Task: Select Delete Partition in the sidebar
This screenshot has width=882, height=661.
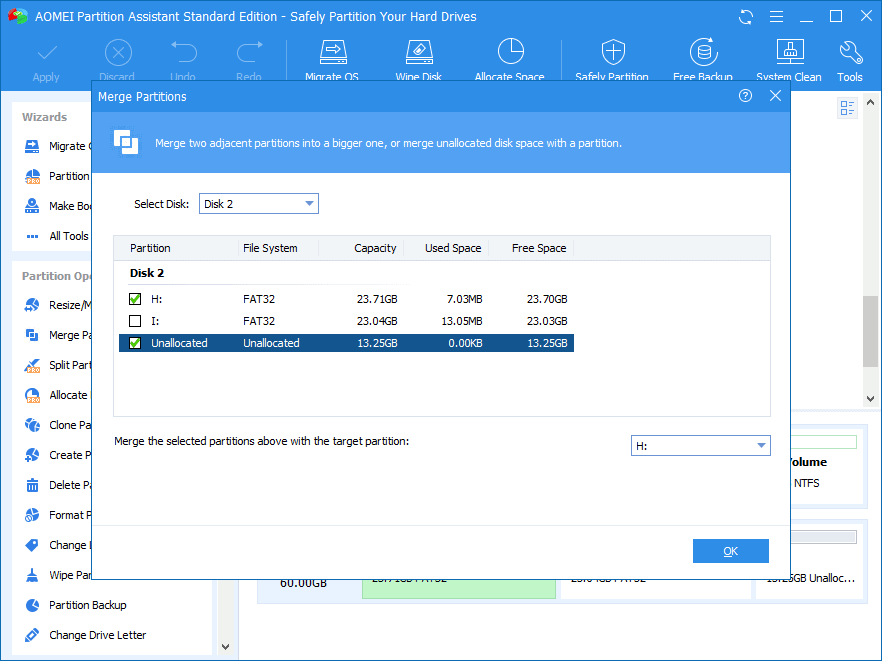Action: (x=56, y=485)
